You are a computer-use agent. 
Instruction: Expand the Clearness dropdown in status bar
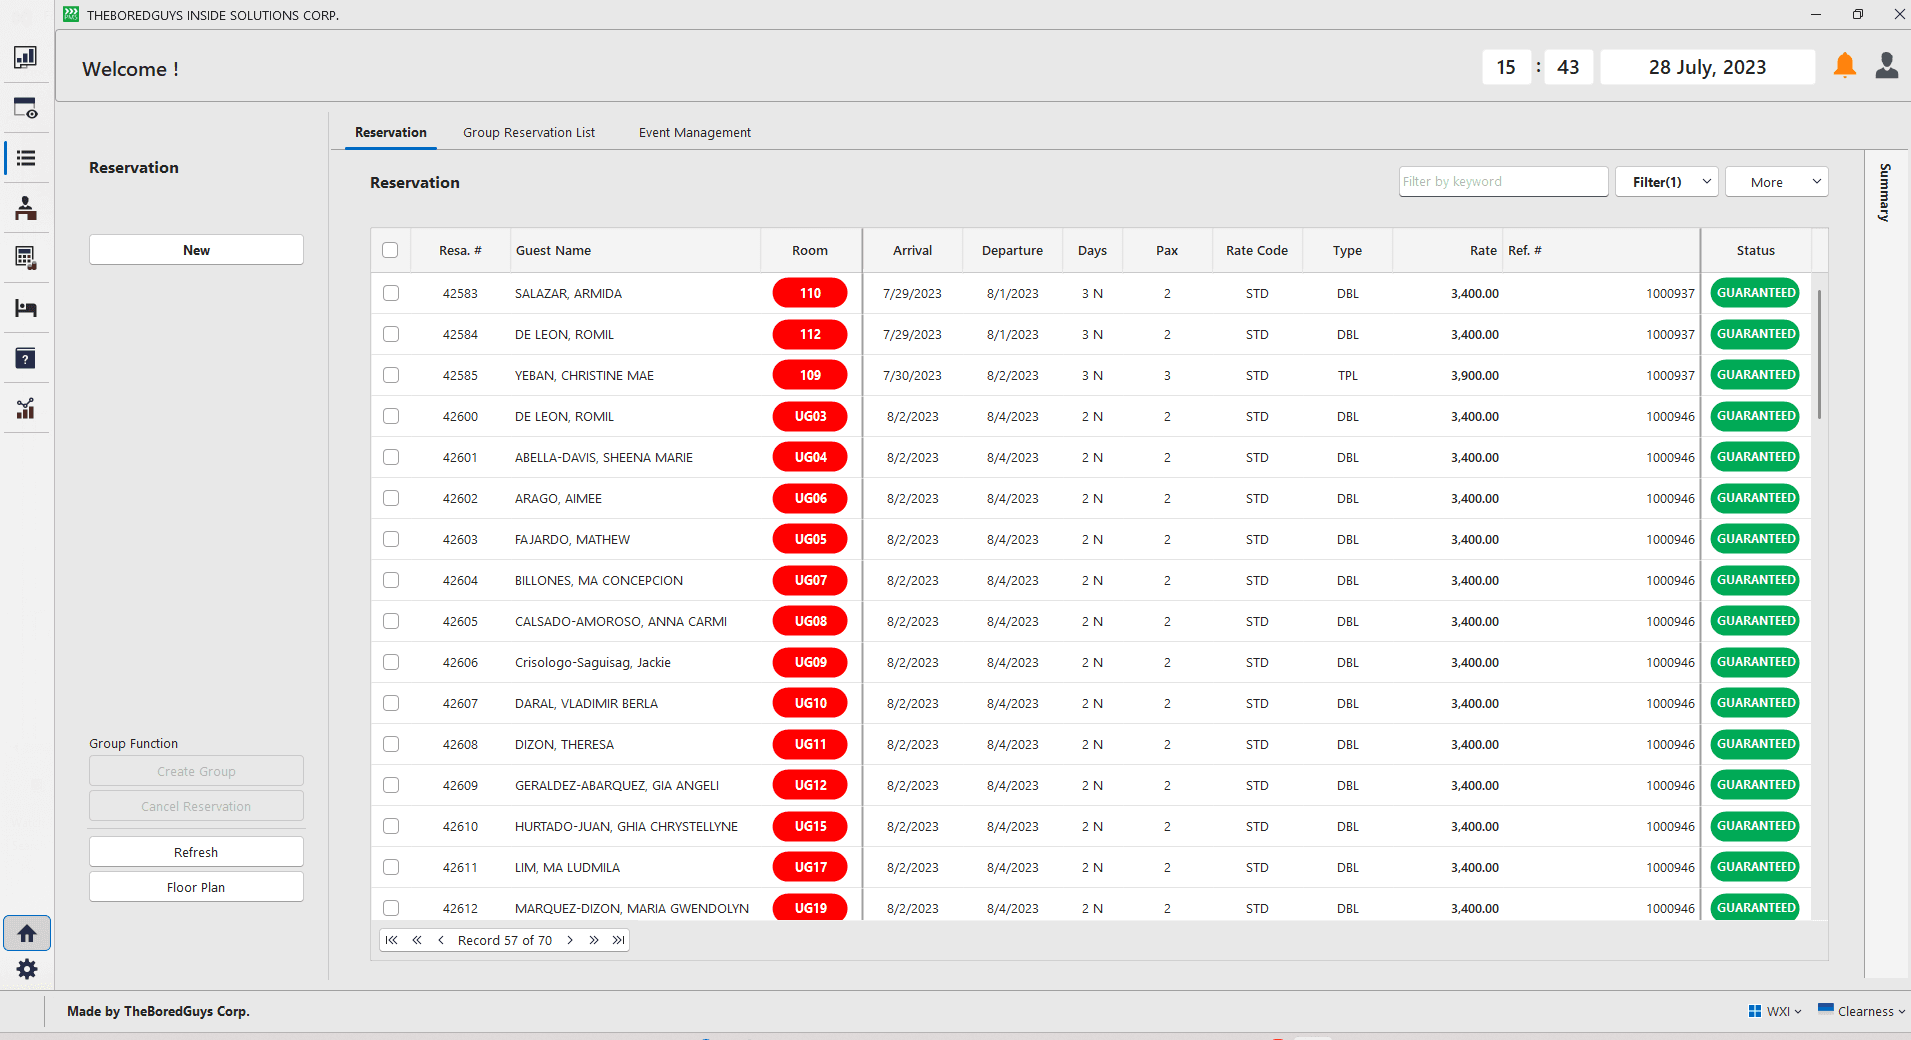(x=1862, y=1011)
